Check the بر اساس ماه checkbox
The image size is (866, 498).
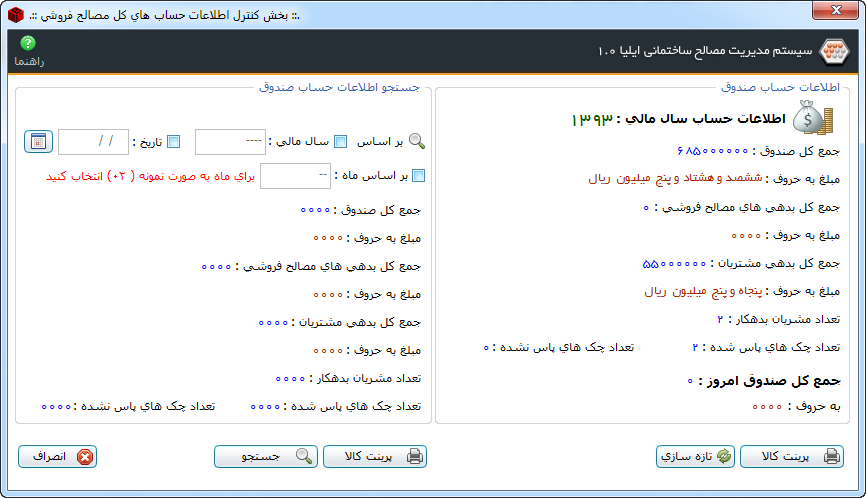[418, 176]
